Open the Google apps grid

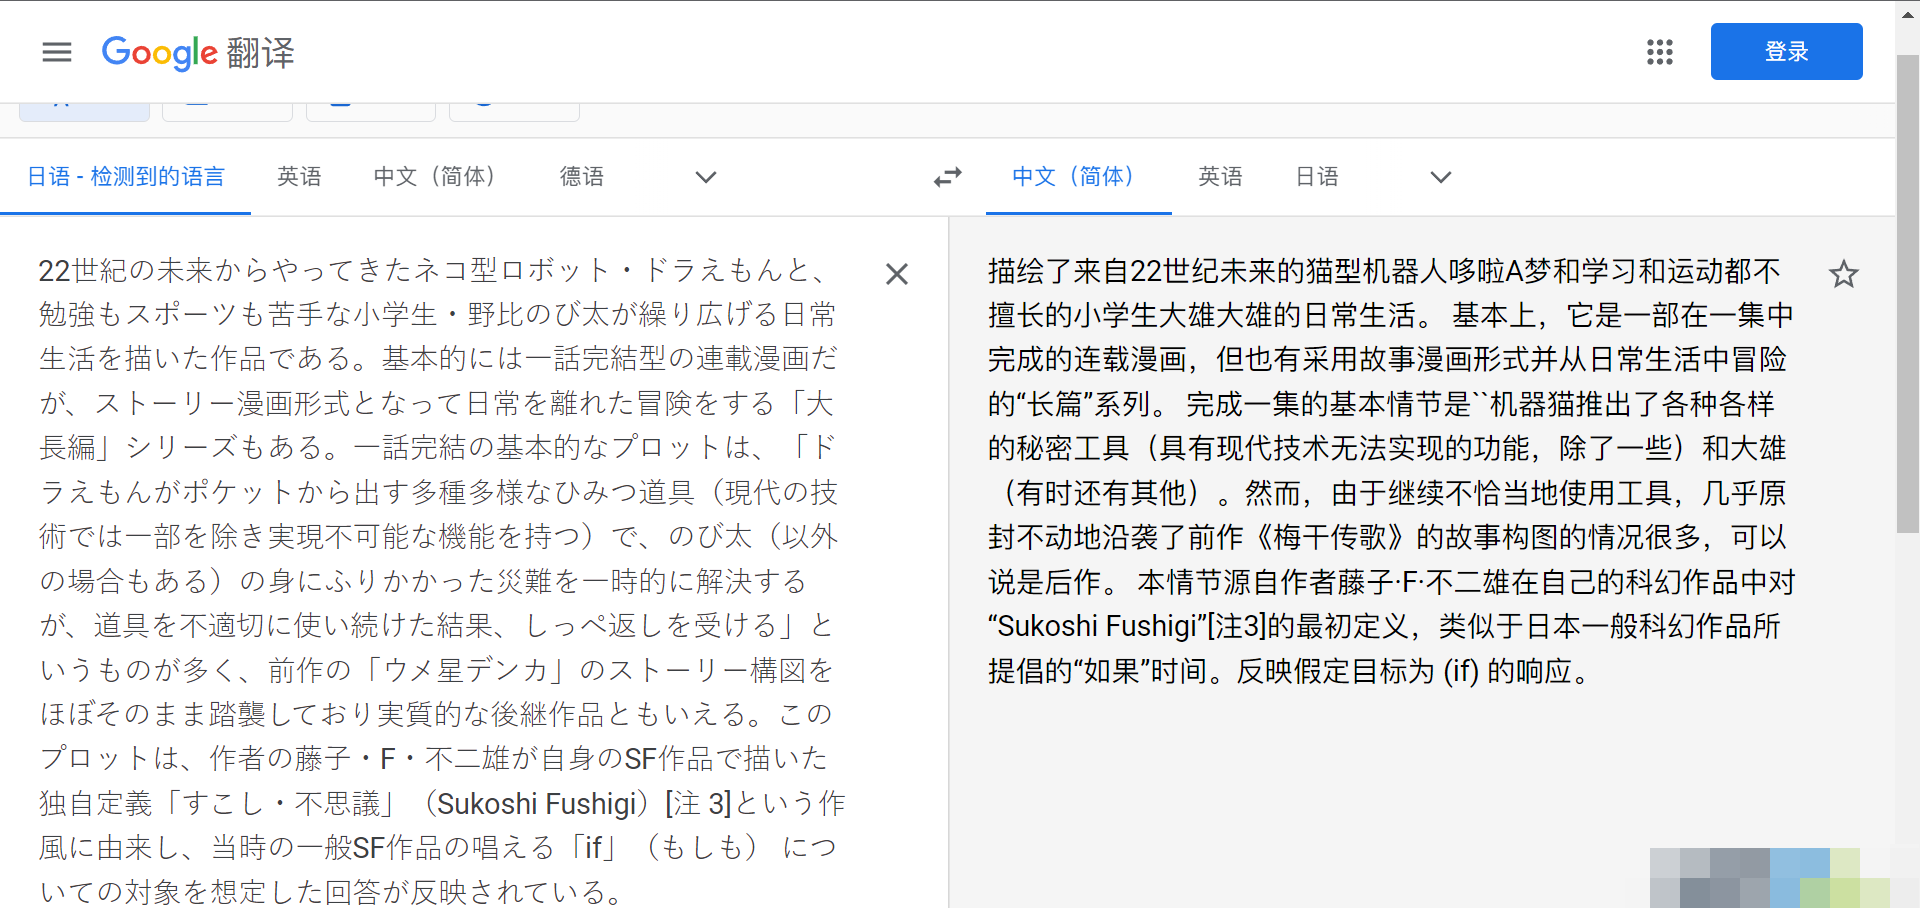(1660, 52)
